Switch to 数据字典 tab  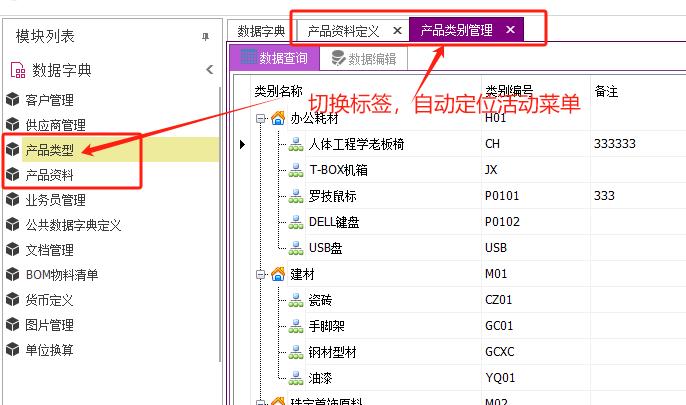click(x=261, y=31)
